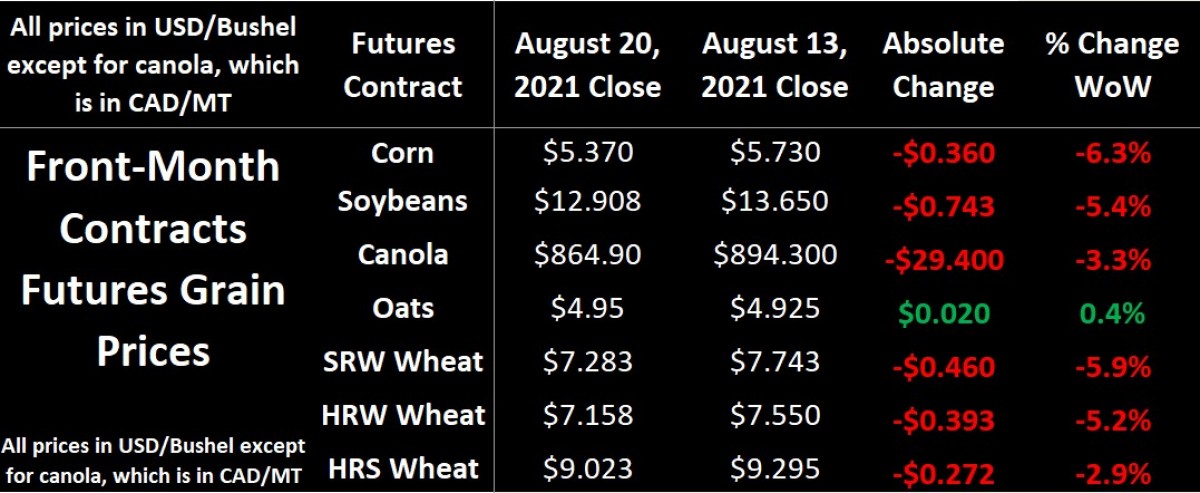Select the Oats row label
Image resolution: width=1200 pixels, height=493 pixels.
click(x=402, y=306)
